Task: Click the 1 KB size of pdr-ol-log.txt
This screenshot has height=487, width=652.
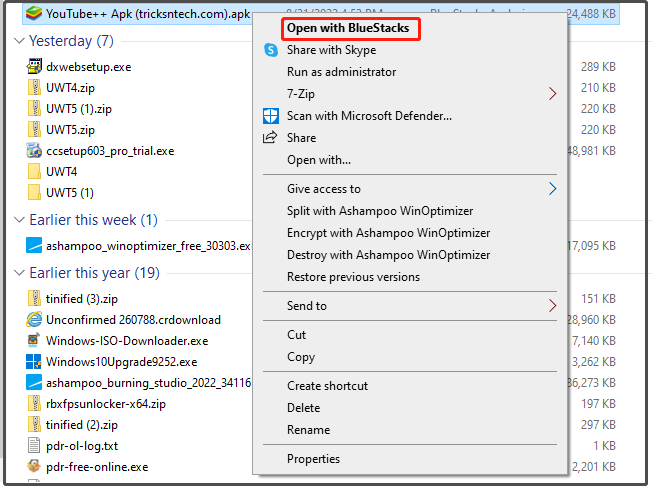Action: [x=604, y=446]
